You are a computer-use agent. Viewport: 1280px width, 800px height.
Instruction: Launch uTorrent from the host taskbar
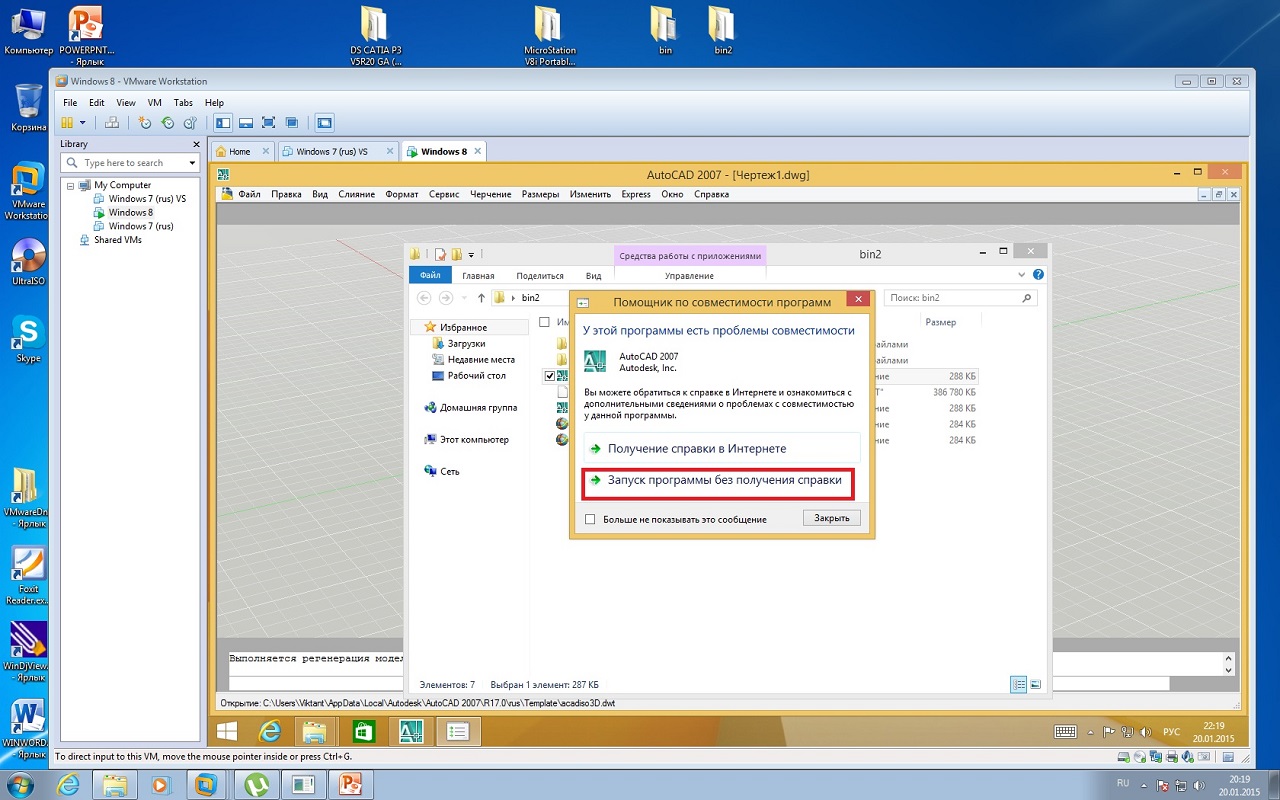click(x=255, y=784)
